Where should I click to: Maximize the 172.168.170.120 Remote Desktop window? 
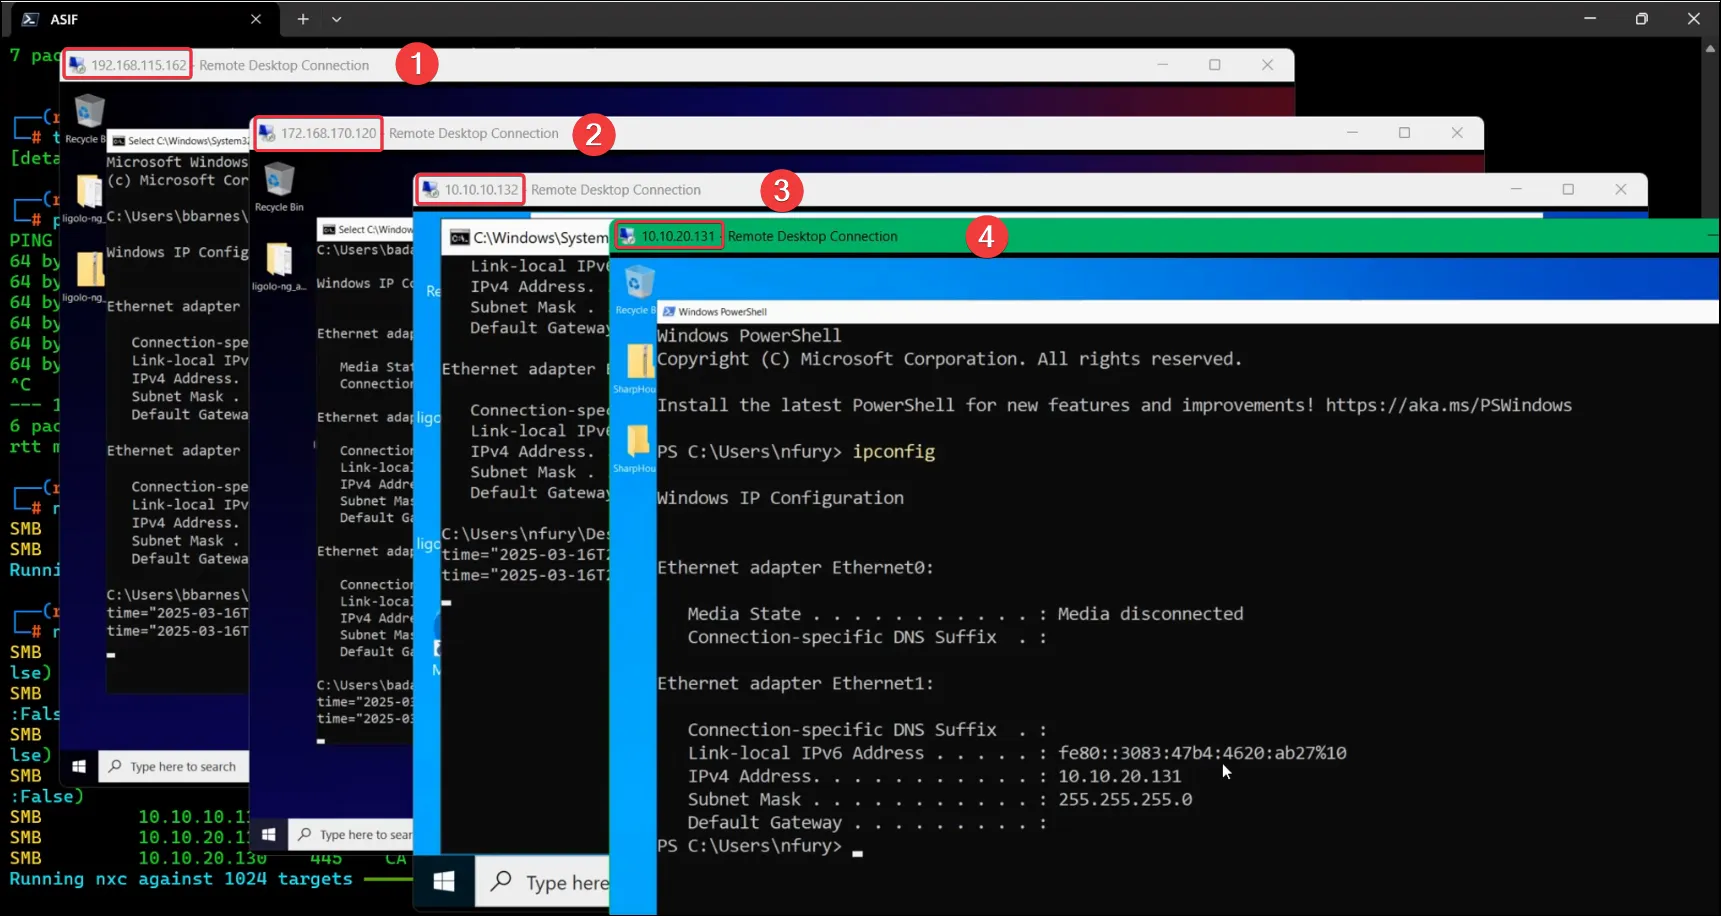[1404, 133]
